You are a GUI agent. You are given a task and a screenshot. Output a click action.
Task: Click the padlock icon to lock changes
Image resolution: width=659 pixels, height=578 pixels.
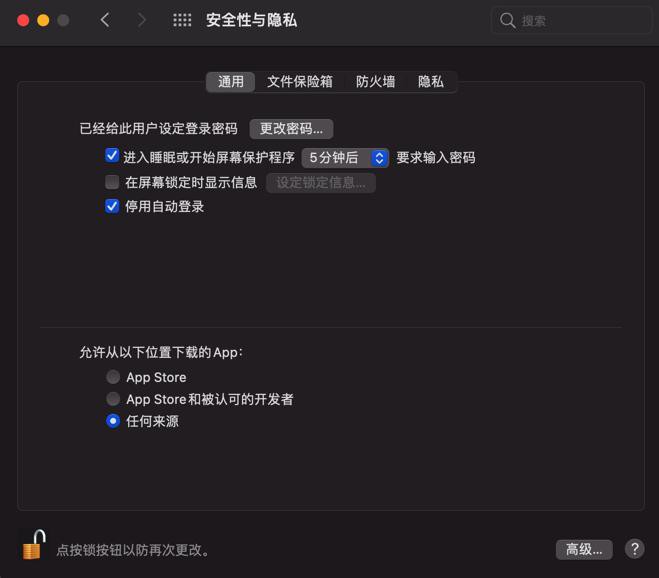tap(34, 545)
